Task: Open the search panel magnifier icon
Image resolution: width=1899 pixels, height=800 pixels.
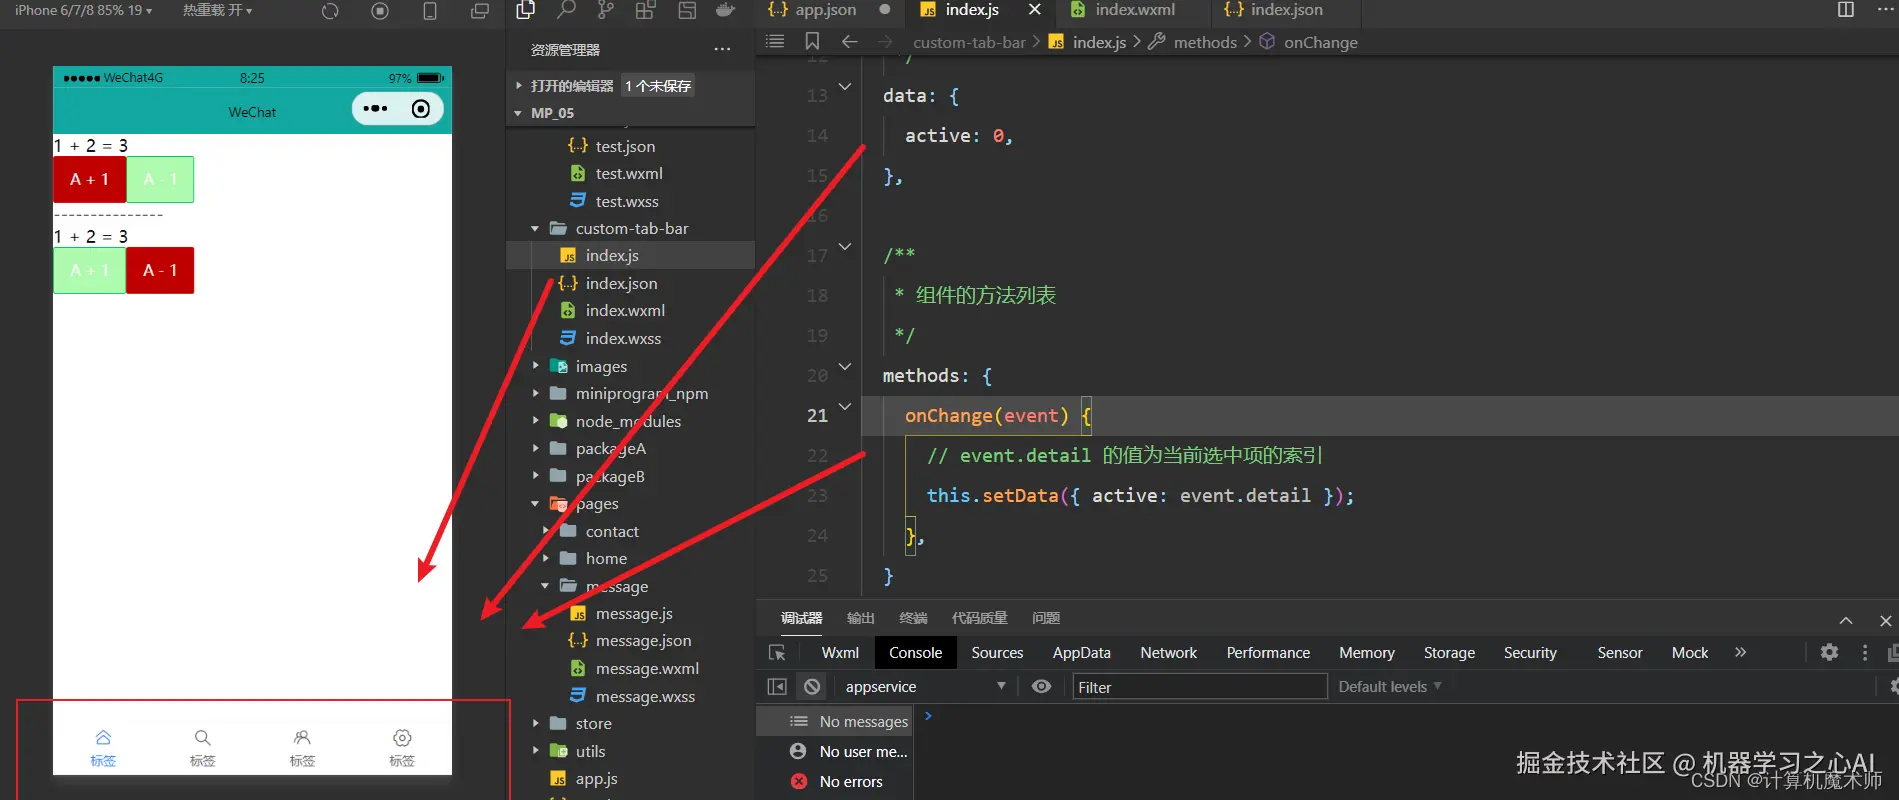Action: 566,10
